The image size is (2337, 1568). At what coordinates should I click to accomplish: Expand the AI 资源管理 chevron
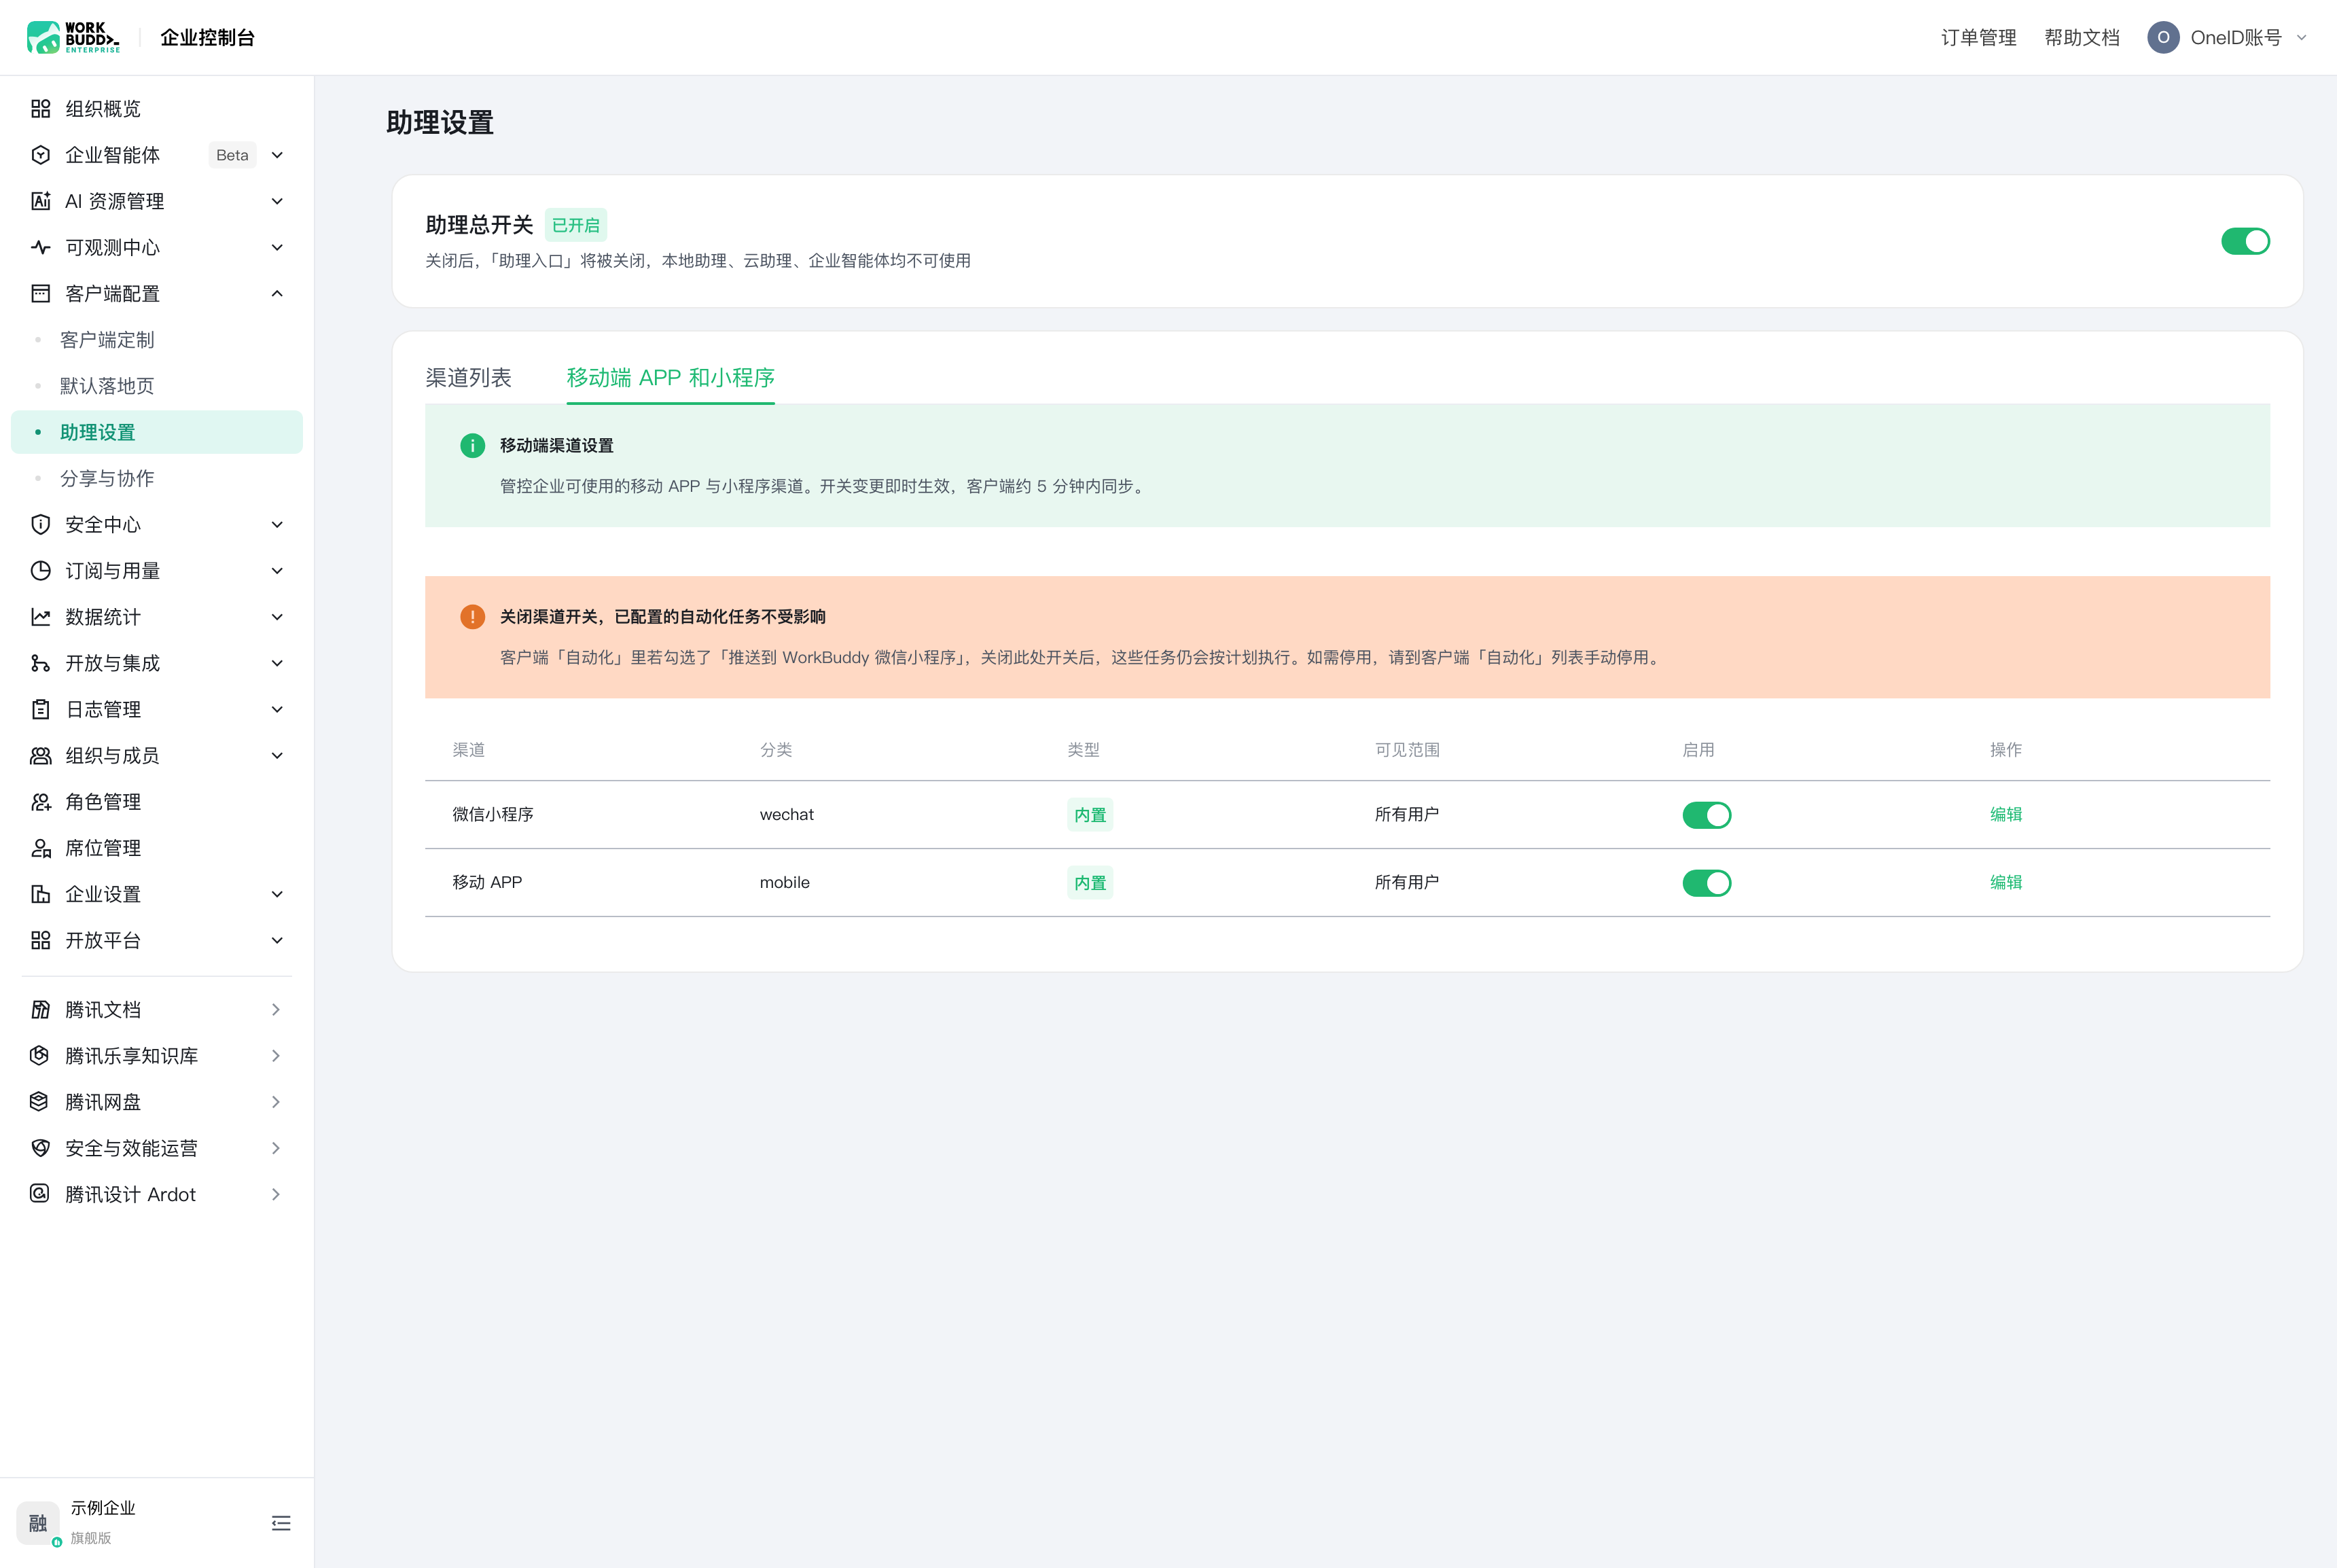277,201
